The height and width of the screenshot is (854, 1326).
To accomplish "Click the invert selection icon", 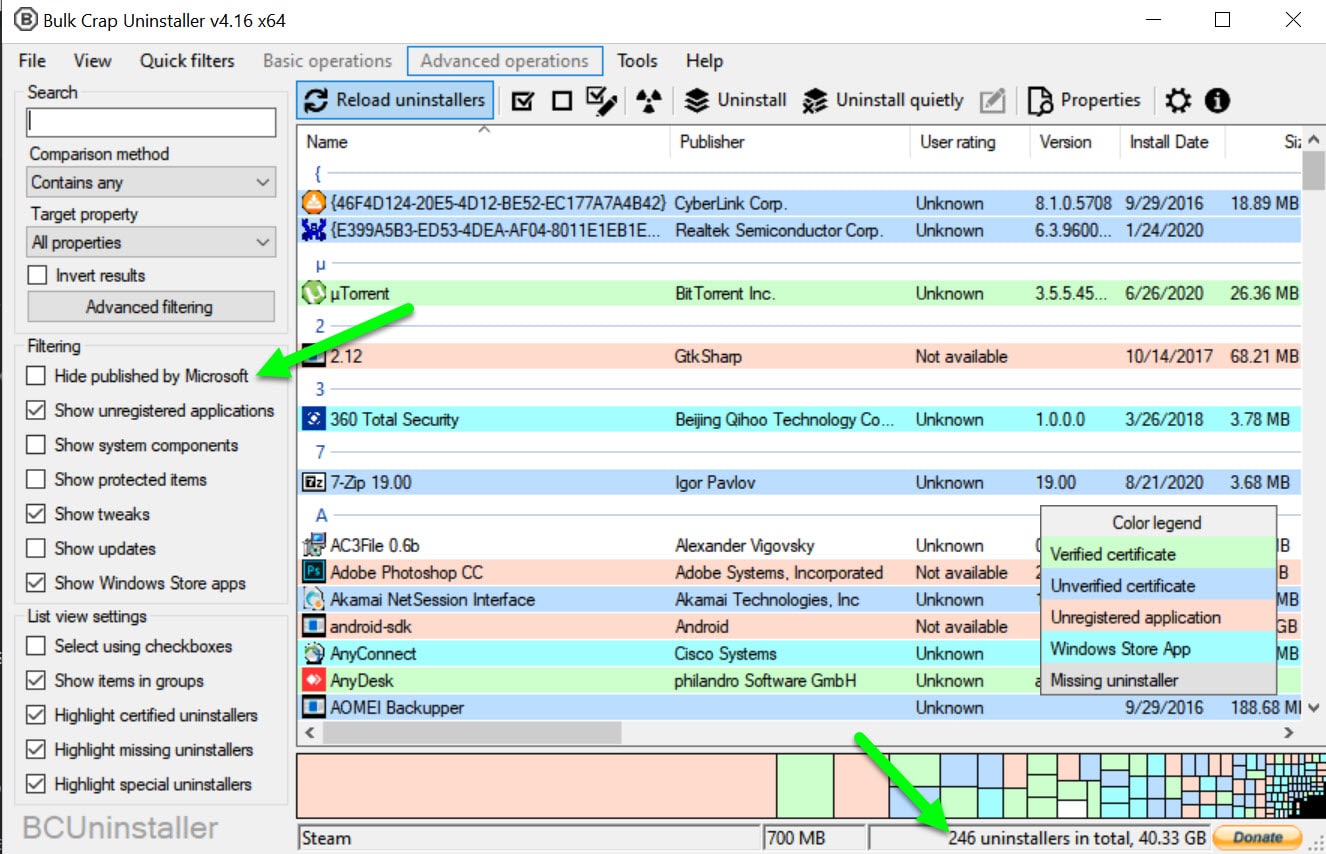I will (x=601, y=101).
